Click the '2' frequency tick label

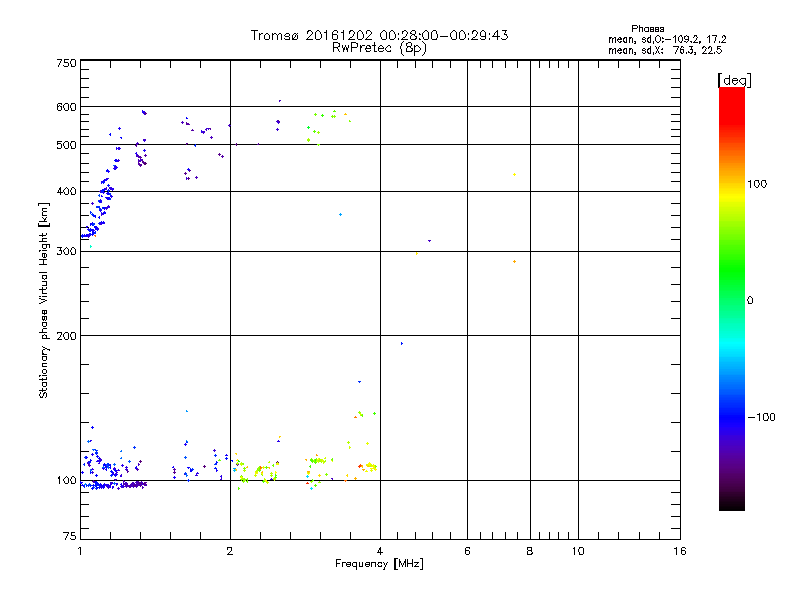230,551
